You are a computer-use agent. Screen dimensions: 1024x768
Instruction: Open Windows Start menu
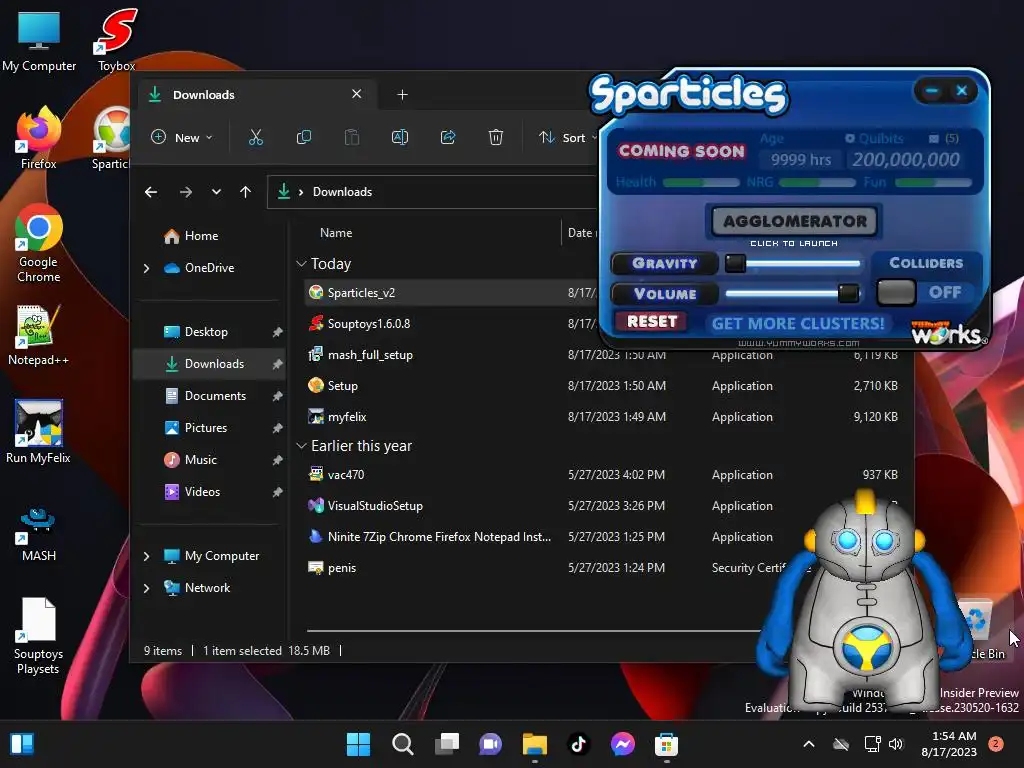click(x=358, y=744)
